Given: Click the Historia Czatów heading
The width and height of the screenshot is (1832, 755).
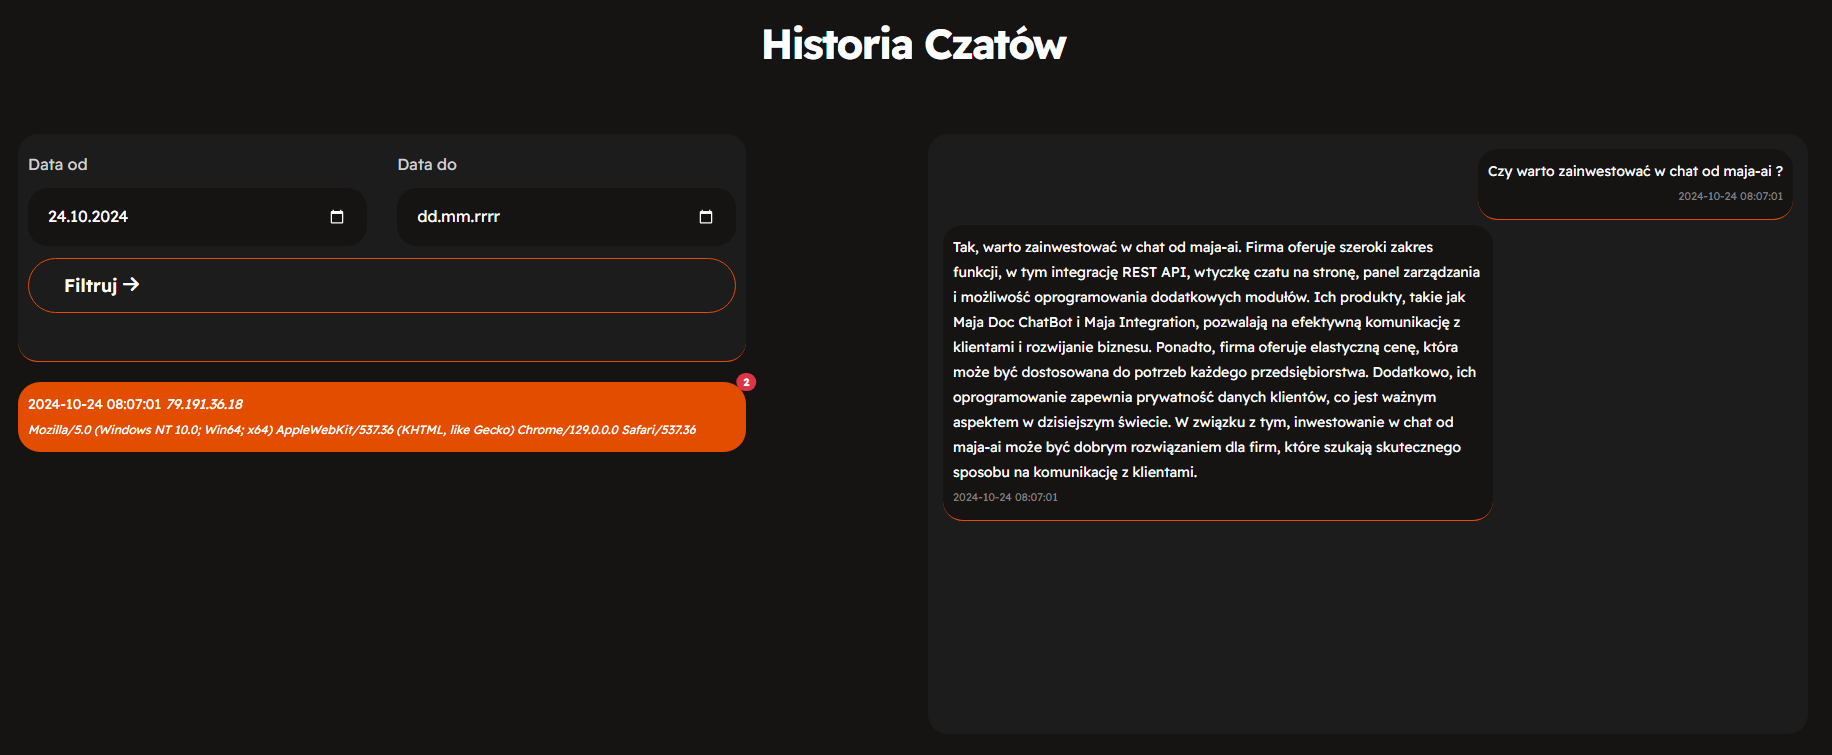Looking at the screenshot, I should (914, 45).
